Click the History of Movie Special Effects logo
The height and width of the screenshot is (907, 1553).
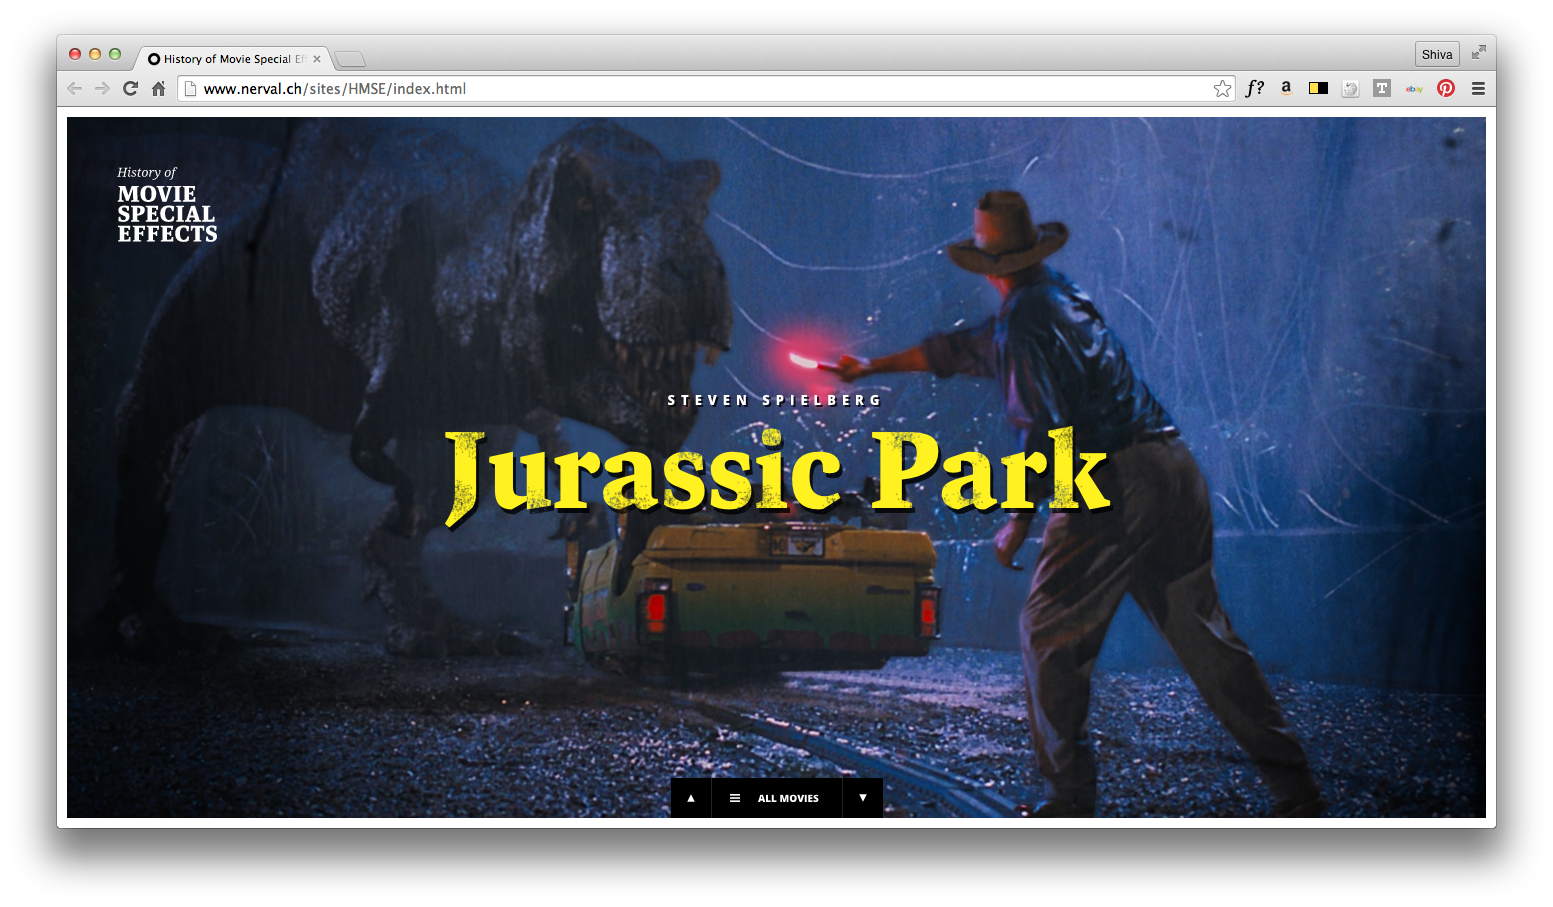[x=166, y=206]
